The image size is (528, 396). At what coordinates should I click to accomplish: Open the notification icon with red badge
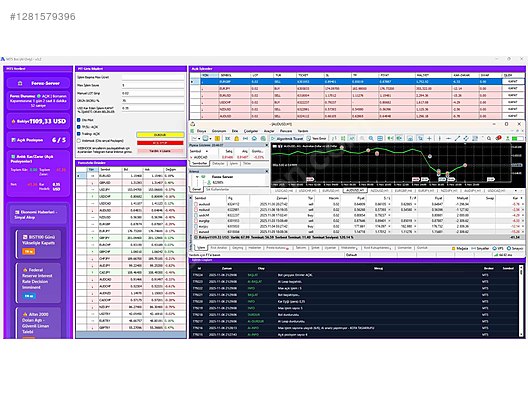pyautogui.click(x=498, y=138)
